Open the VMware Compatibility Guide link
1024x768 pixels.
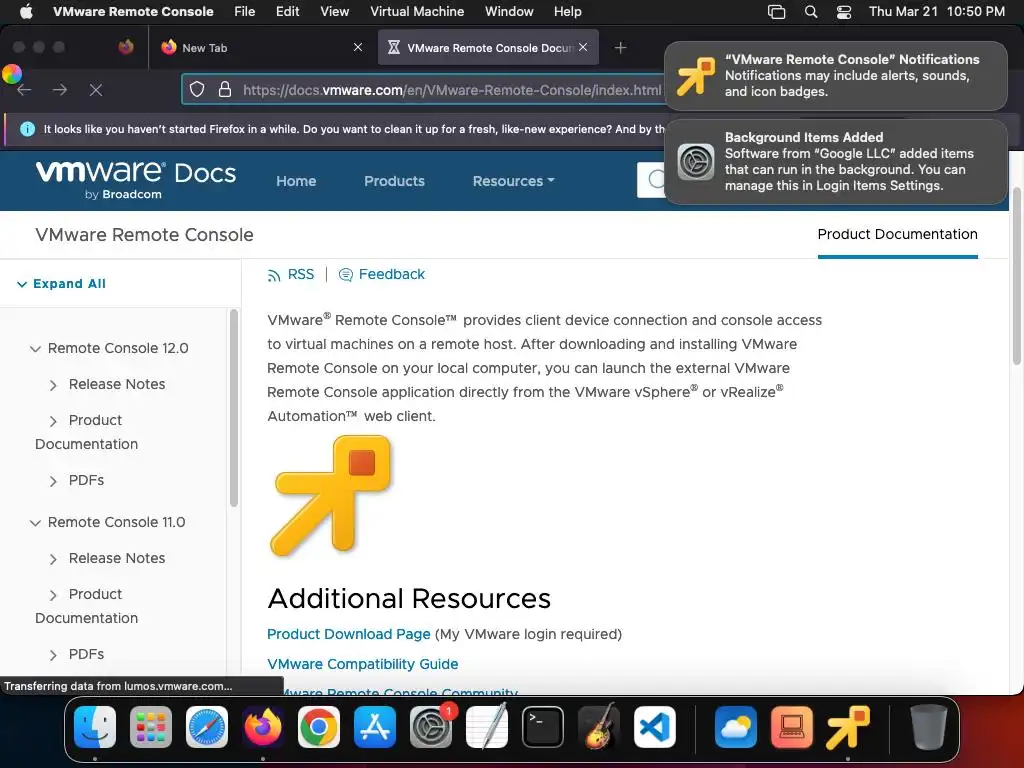coord(362,664)
